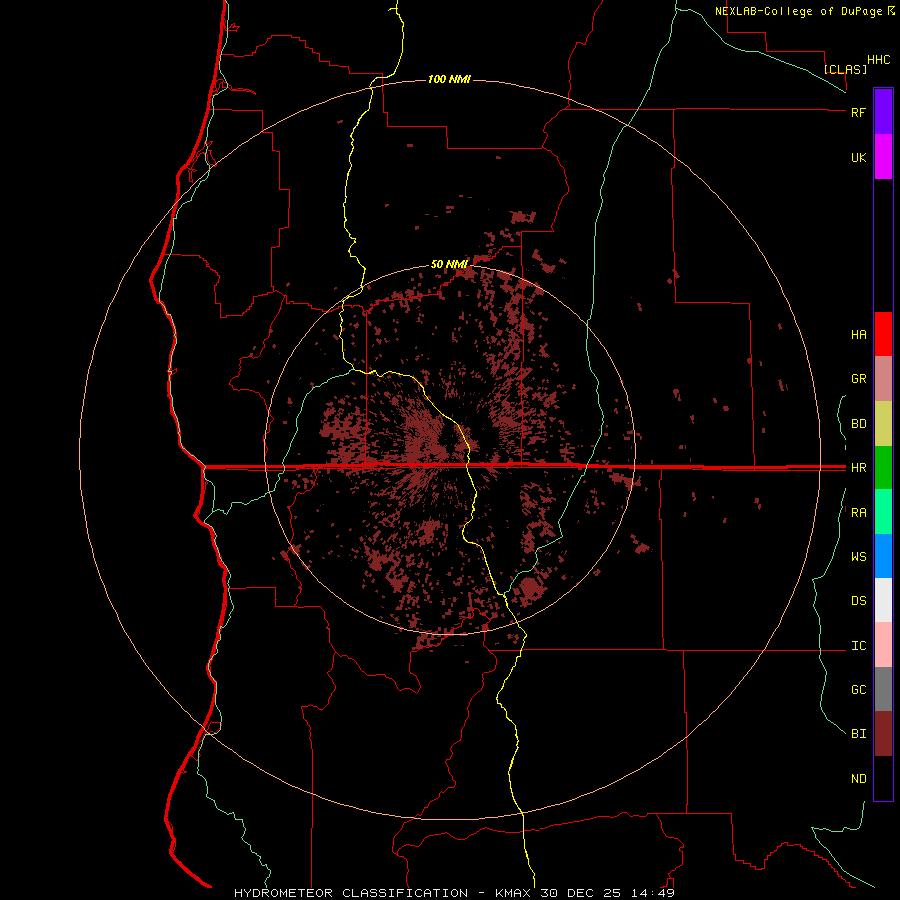Screen dimensions: 900x900
Task: Click the IC legend label
Action: (x=858, y=646)
